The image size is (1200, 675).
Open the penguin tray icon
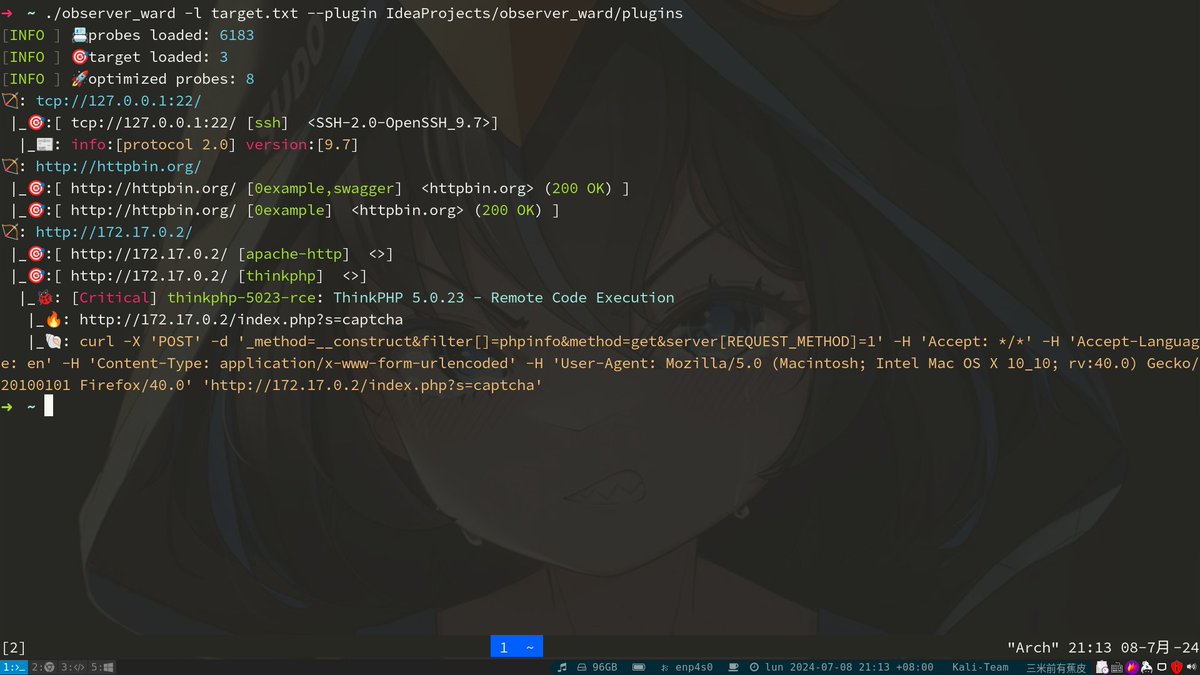(x=1146, y=667)
